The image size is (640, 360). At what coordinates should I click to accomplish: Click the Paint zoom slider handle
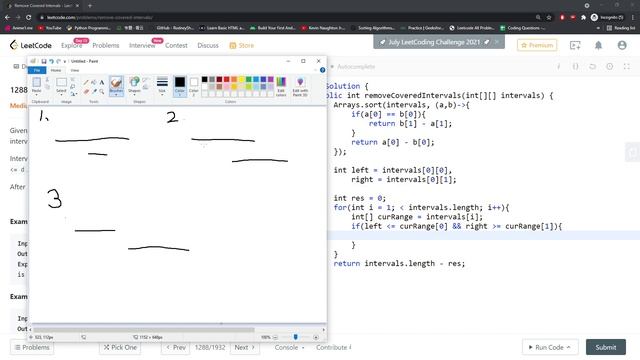coord(296,337)
